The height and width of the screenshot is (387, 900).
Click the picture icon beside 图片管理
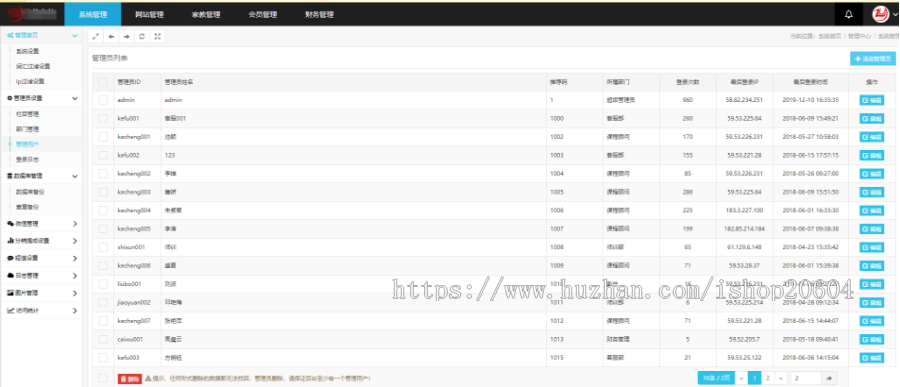coord(10,293)
